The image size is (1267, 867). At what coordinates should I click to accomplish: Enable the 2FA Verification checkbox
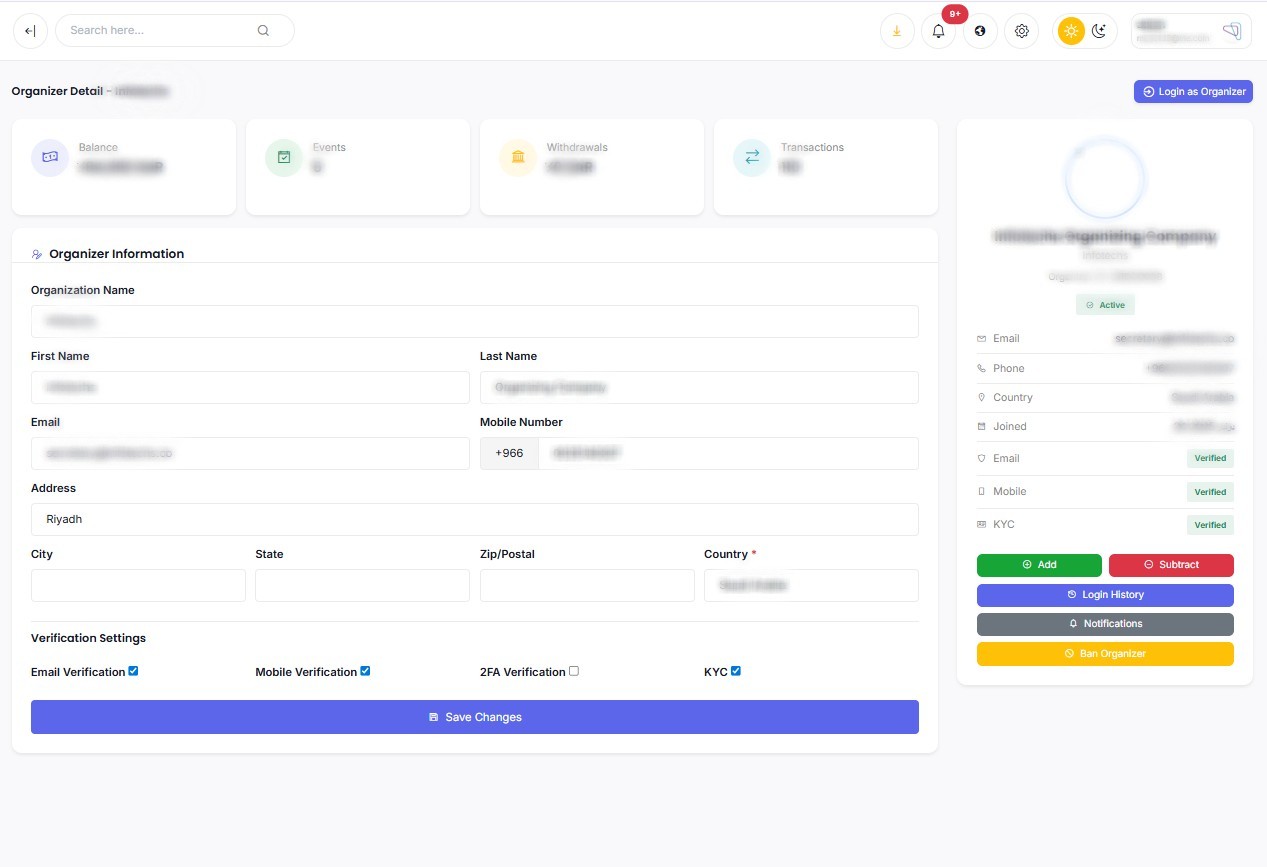[574, 671]
